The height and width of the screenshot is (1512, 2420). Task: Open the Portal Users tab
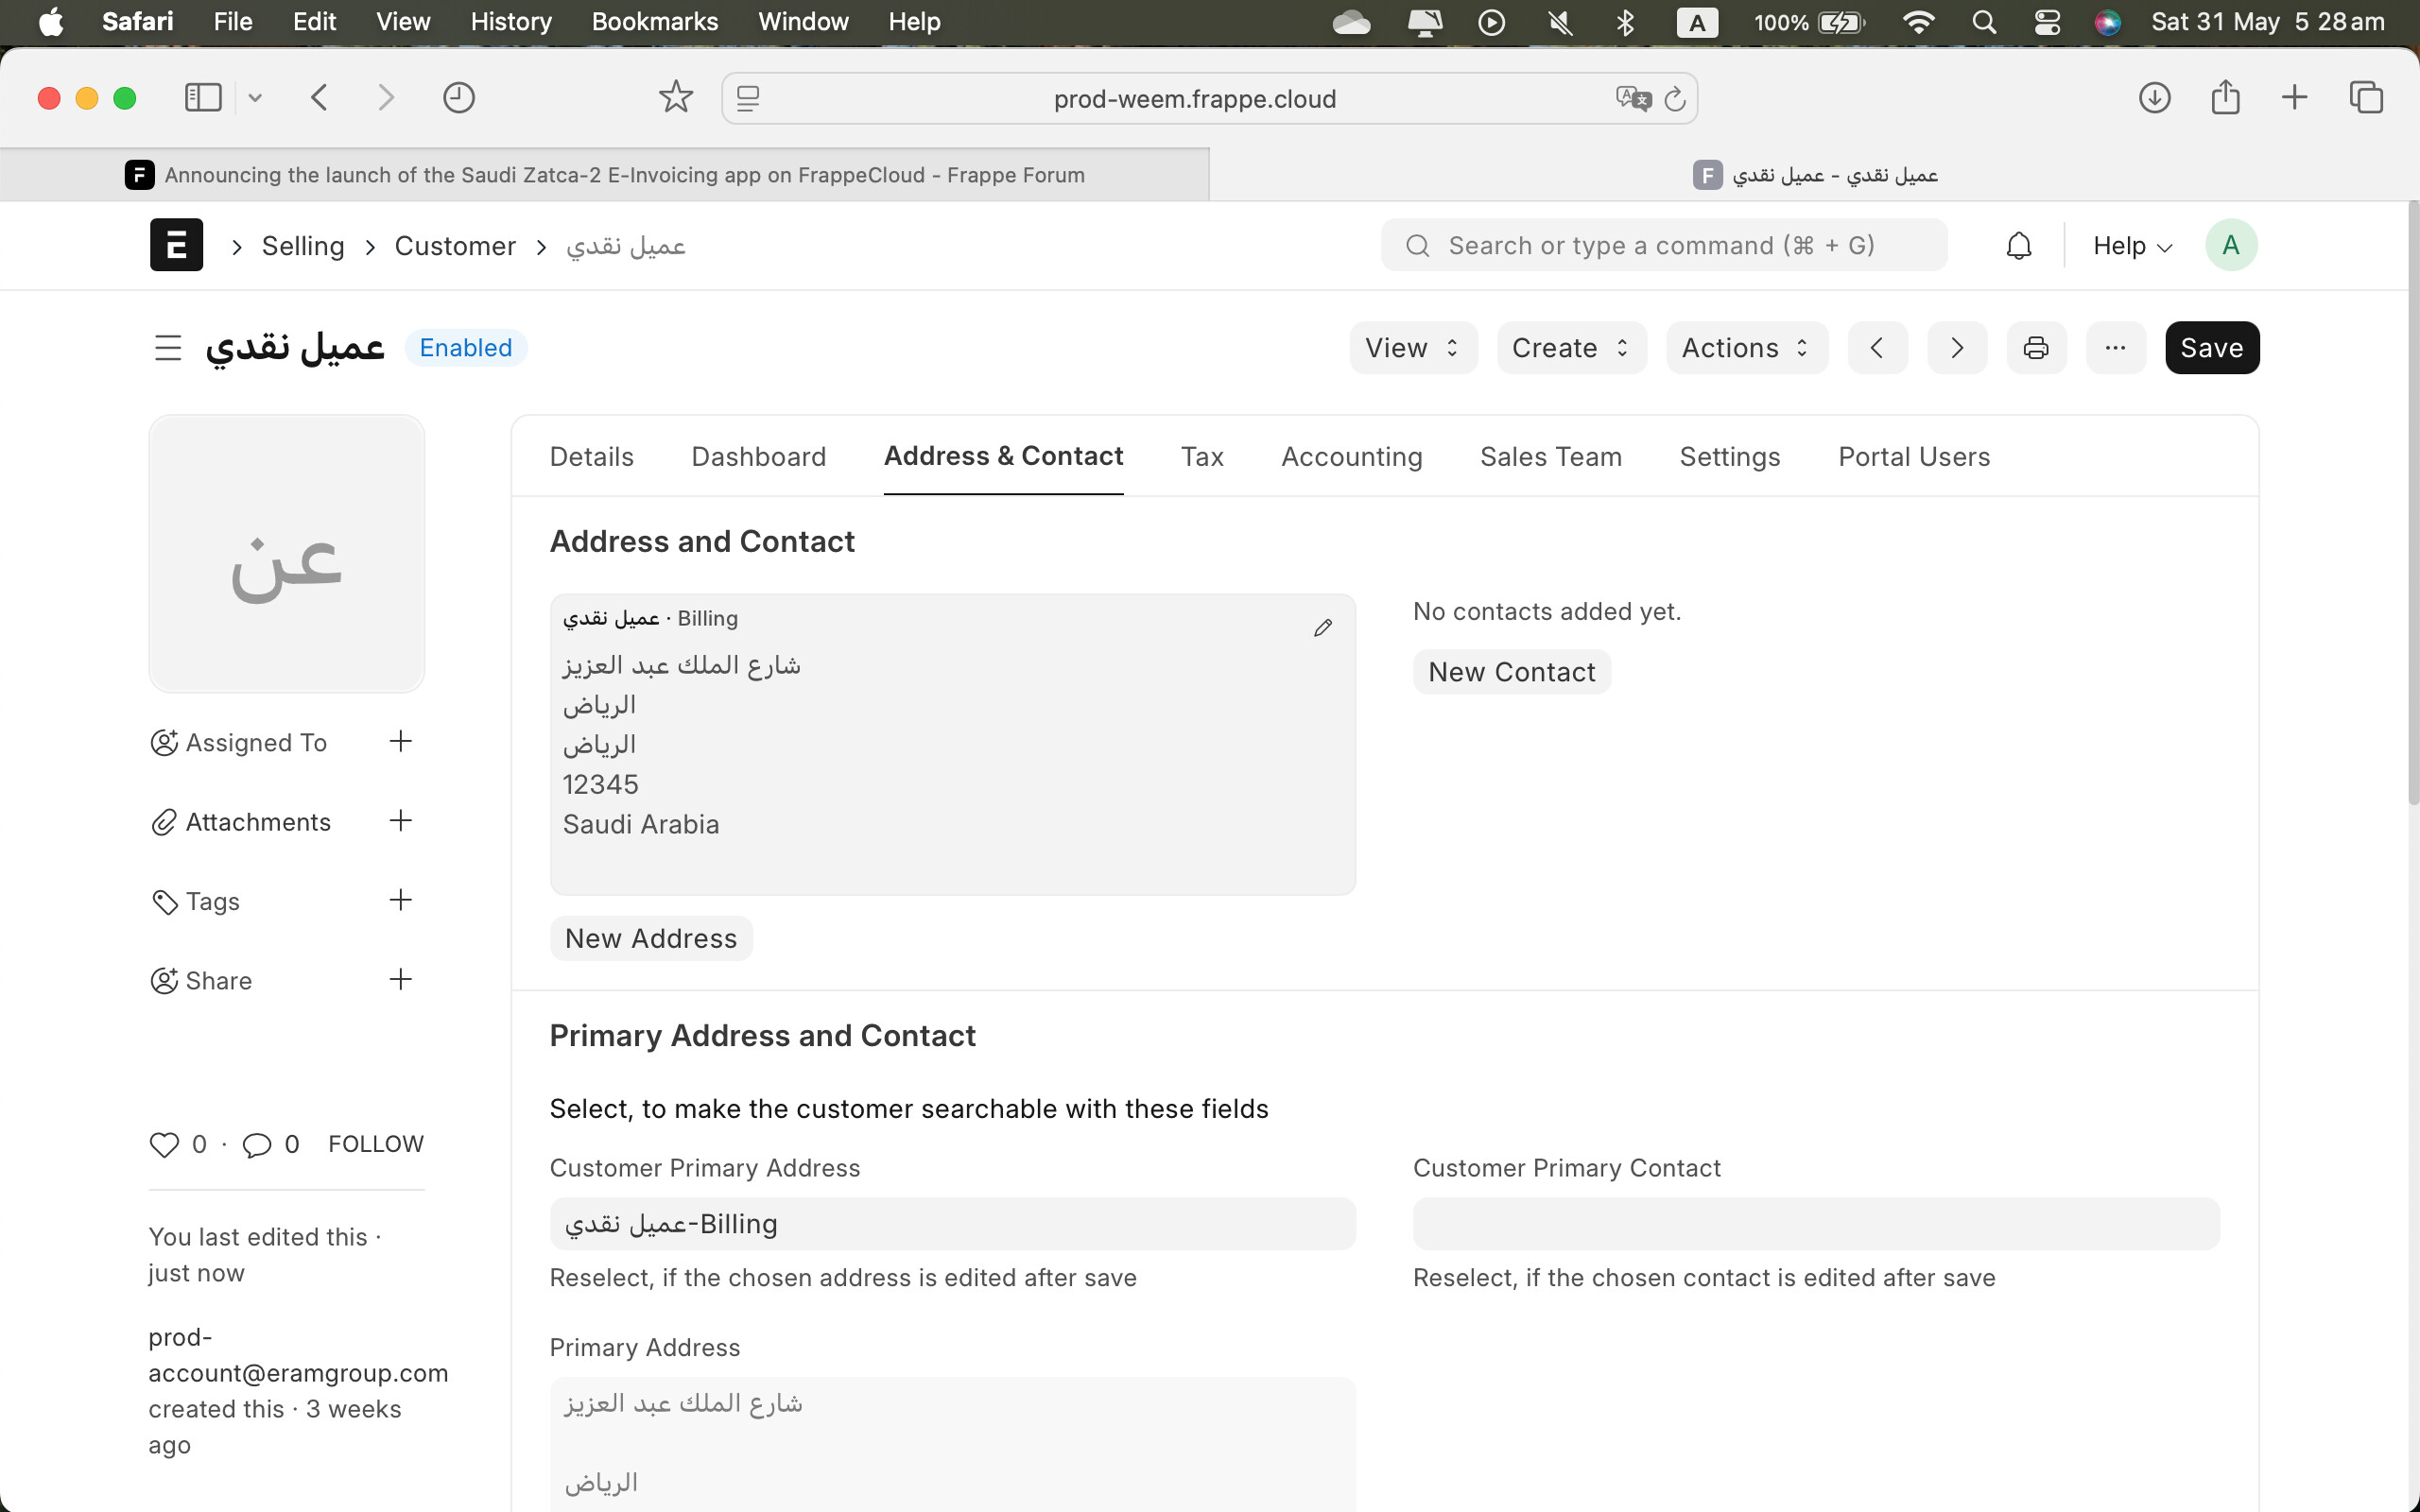(1914, 457)
